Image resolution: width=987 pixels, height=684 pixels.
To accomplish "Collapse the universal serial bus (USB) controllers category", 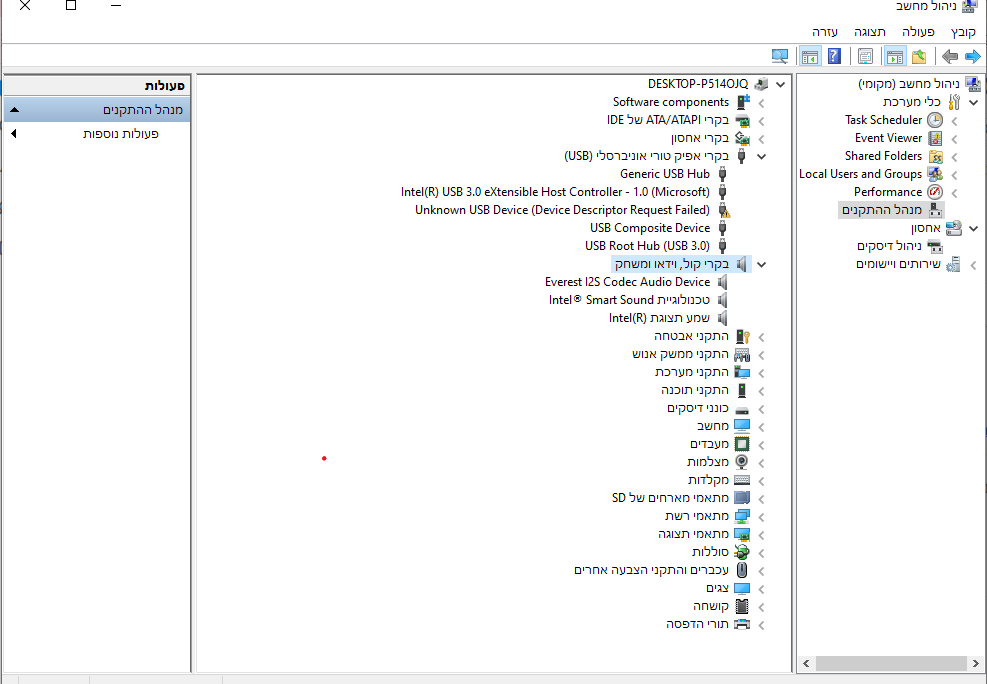I will point(762,156).
